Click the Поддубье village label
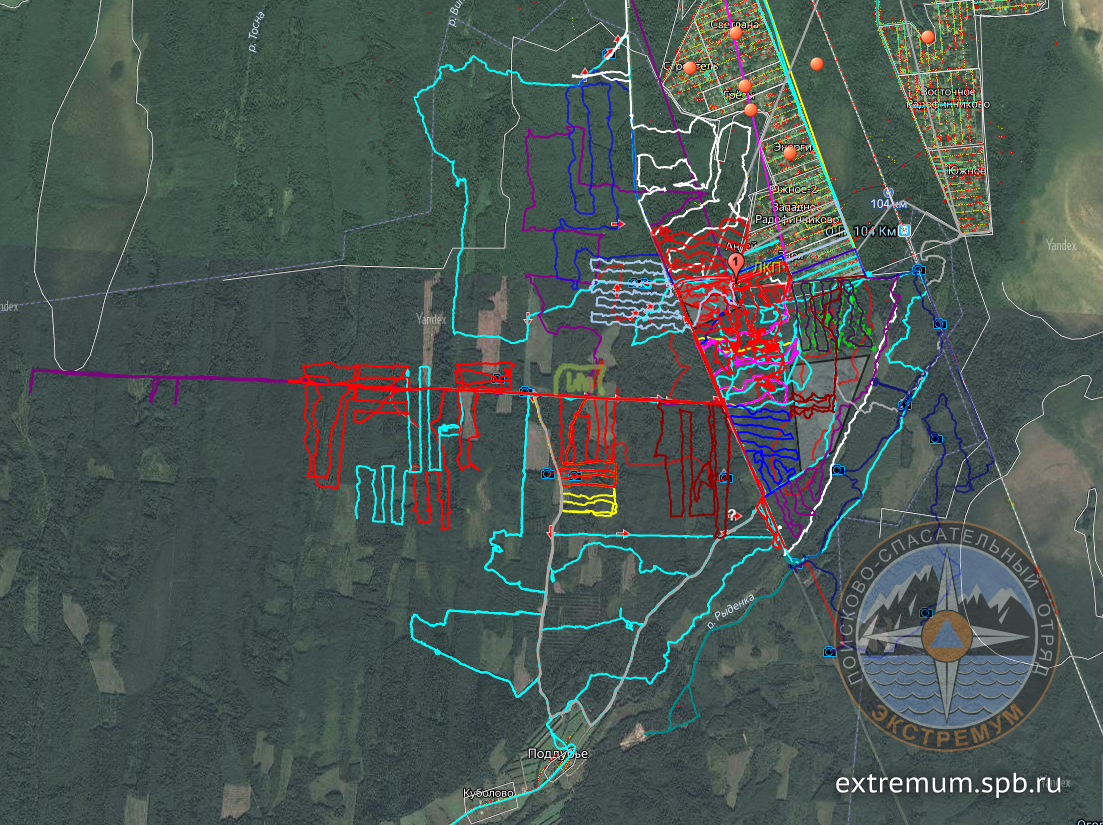Image resolution: width=1103 pixels, height=825 pixels. click(557, 753)
